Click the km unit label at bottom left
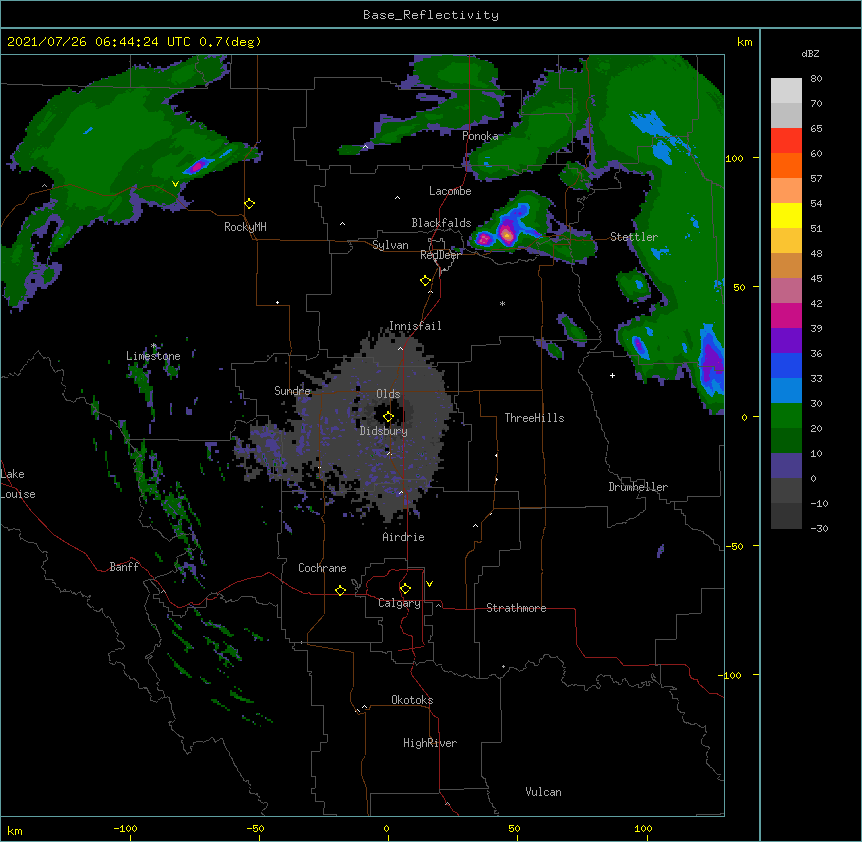The height and width of the screenshot is (842, 862). 15,831
